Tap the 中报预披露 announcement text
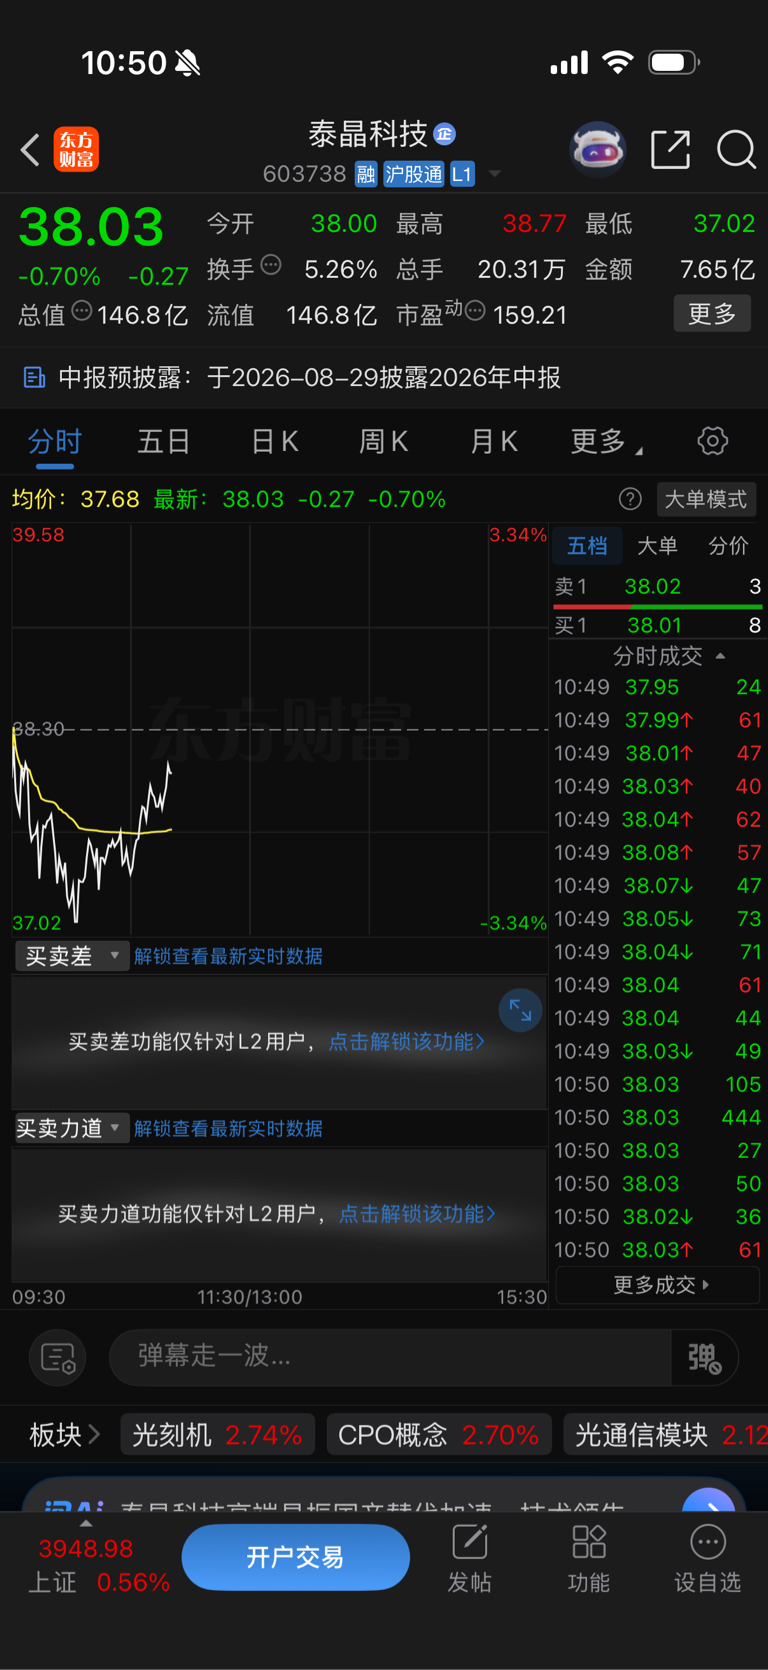 coord(310,377)
